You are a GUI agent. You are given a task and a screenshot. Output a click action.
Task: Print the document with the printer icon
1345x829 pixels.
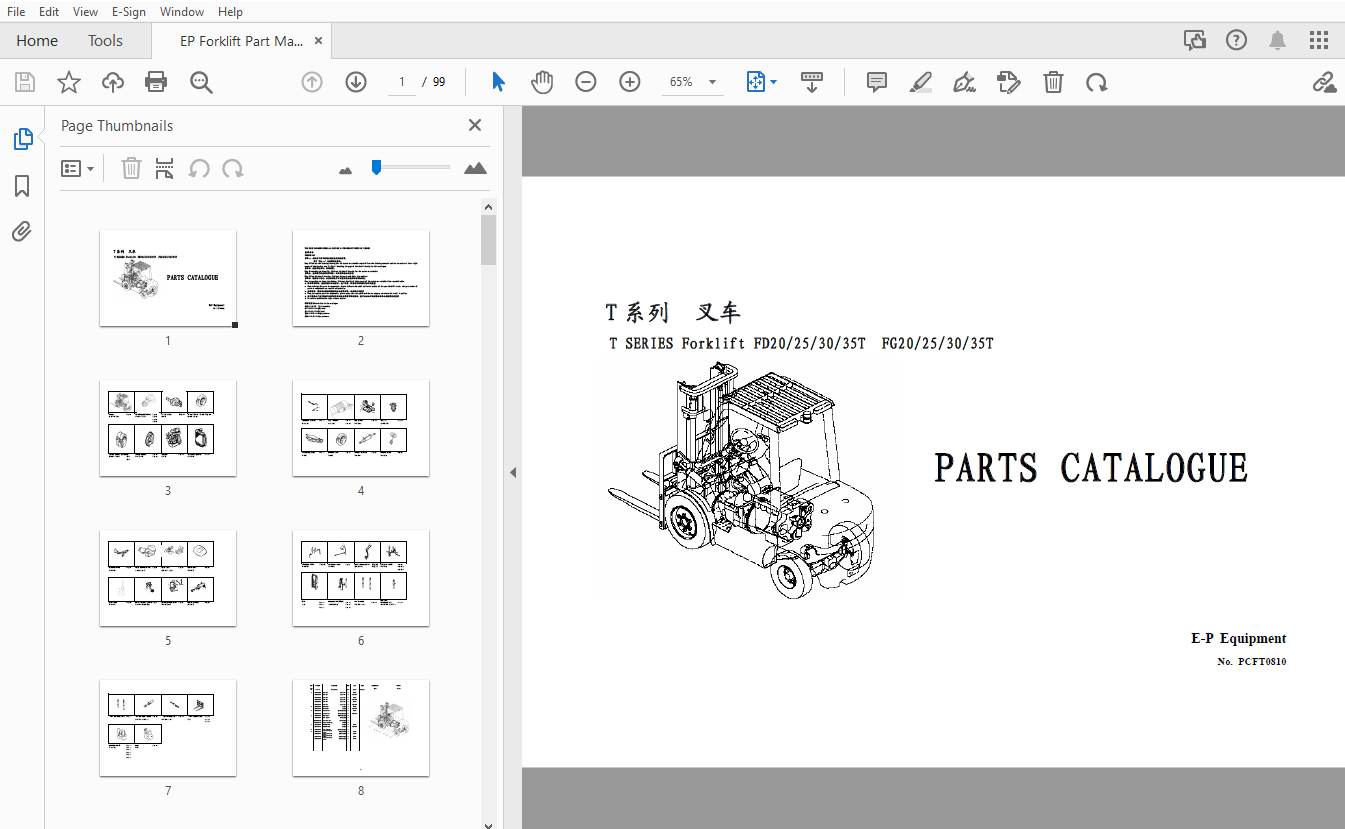(x=156, y=82)
